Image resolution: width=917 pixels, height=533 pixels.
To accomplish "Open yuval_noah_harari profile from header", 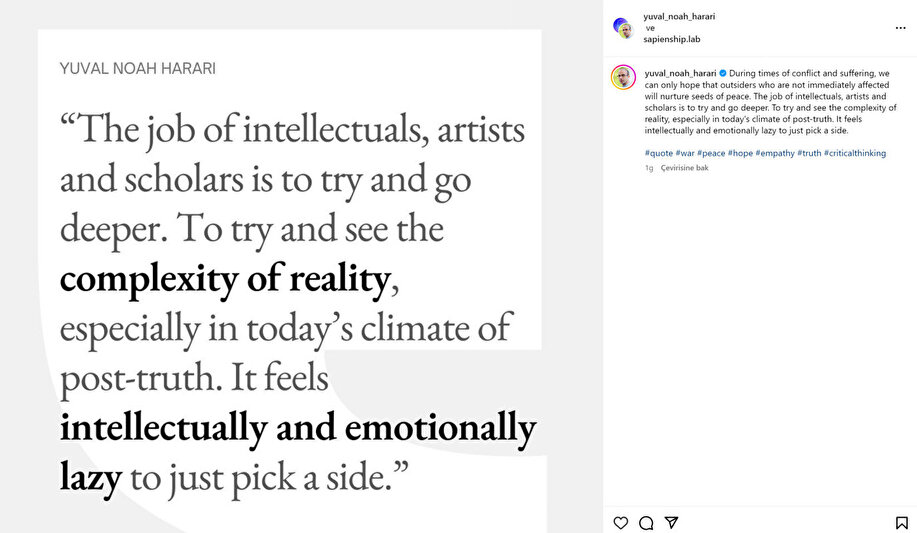I will pyautogui.click(x=679, y=17).
